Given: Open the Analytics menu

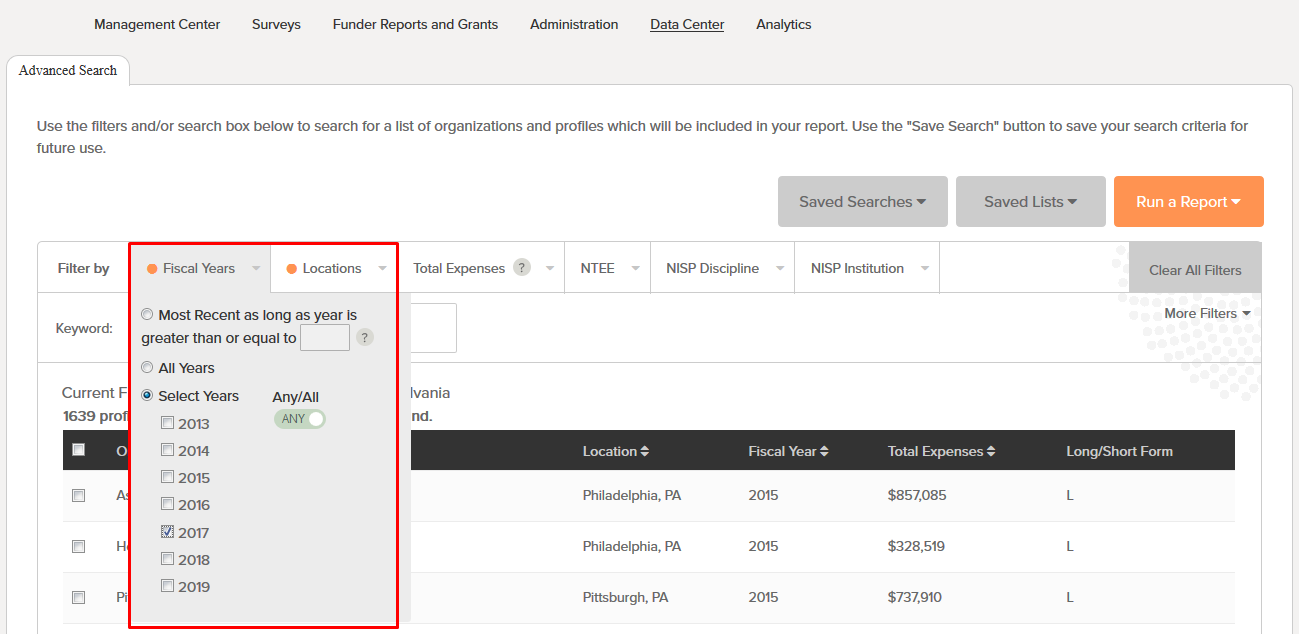Looking at the screenshot, I should (783, 24).
